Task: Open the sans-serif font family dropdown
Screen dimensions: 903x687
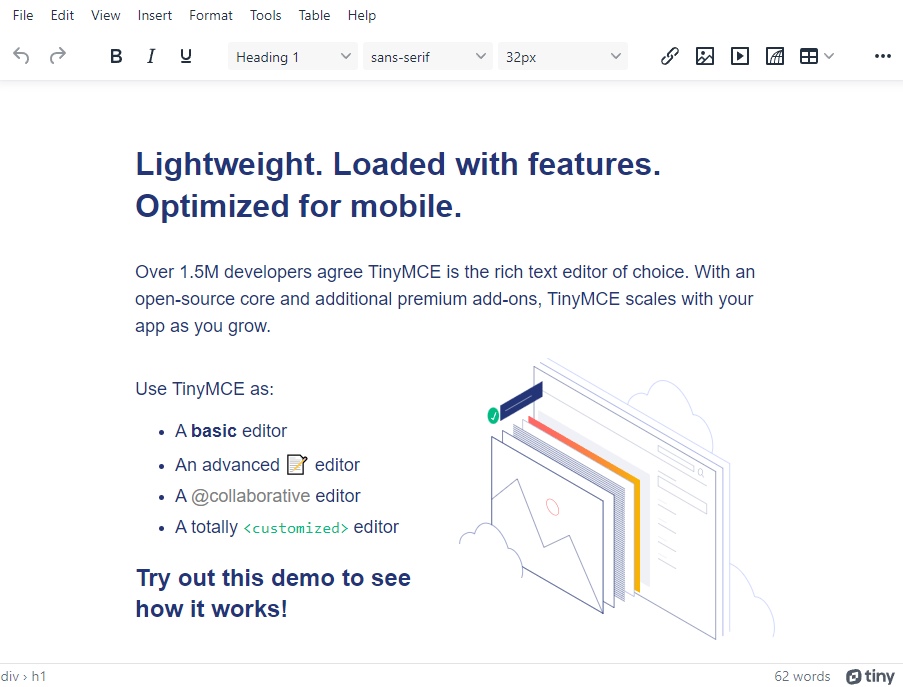Action: (x=427, y=56)
